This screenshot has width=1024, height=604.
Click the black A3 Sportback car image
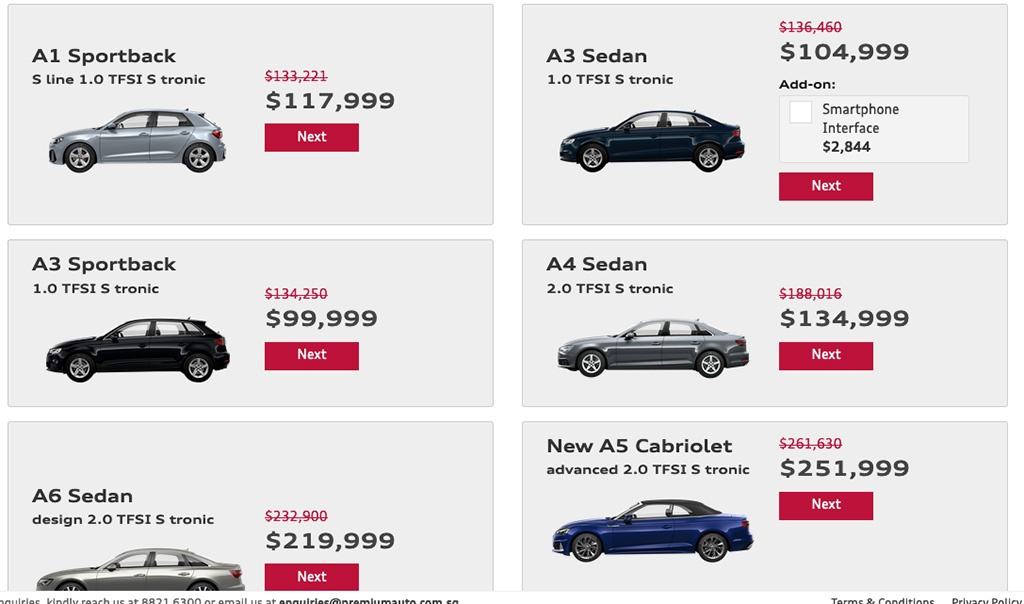tap(137, 350)
